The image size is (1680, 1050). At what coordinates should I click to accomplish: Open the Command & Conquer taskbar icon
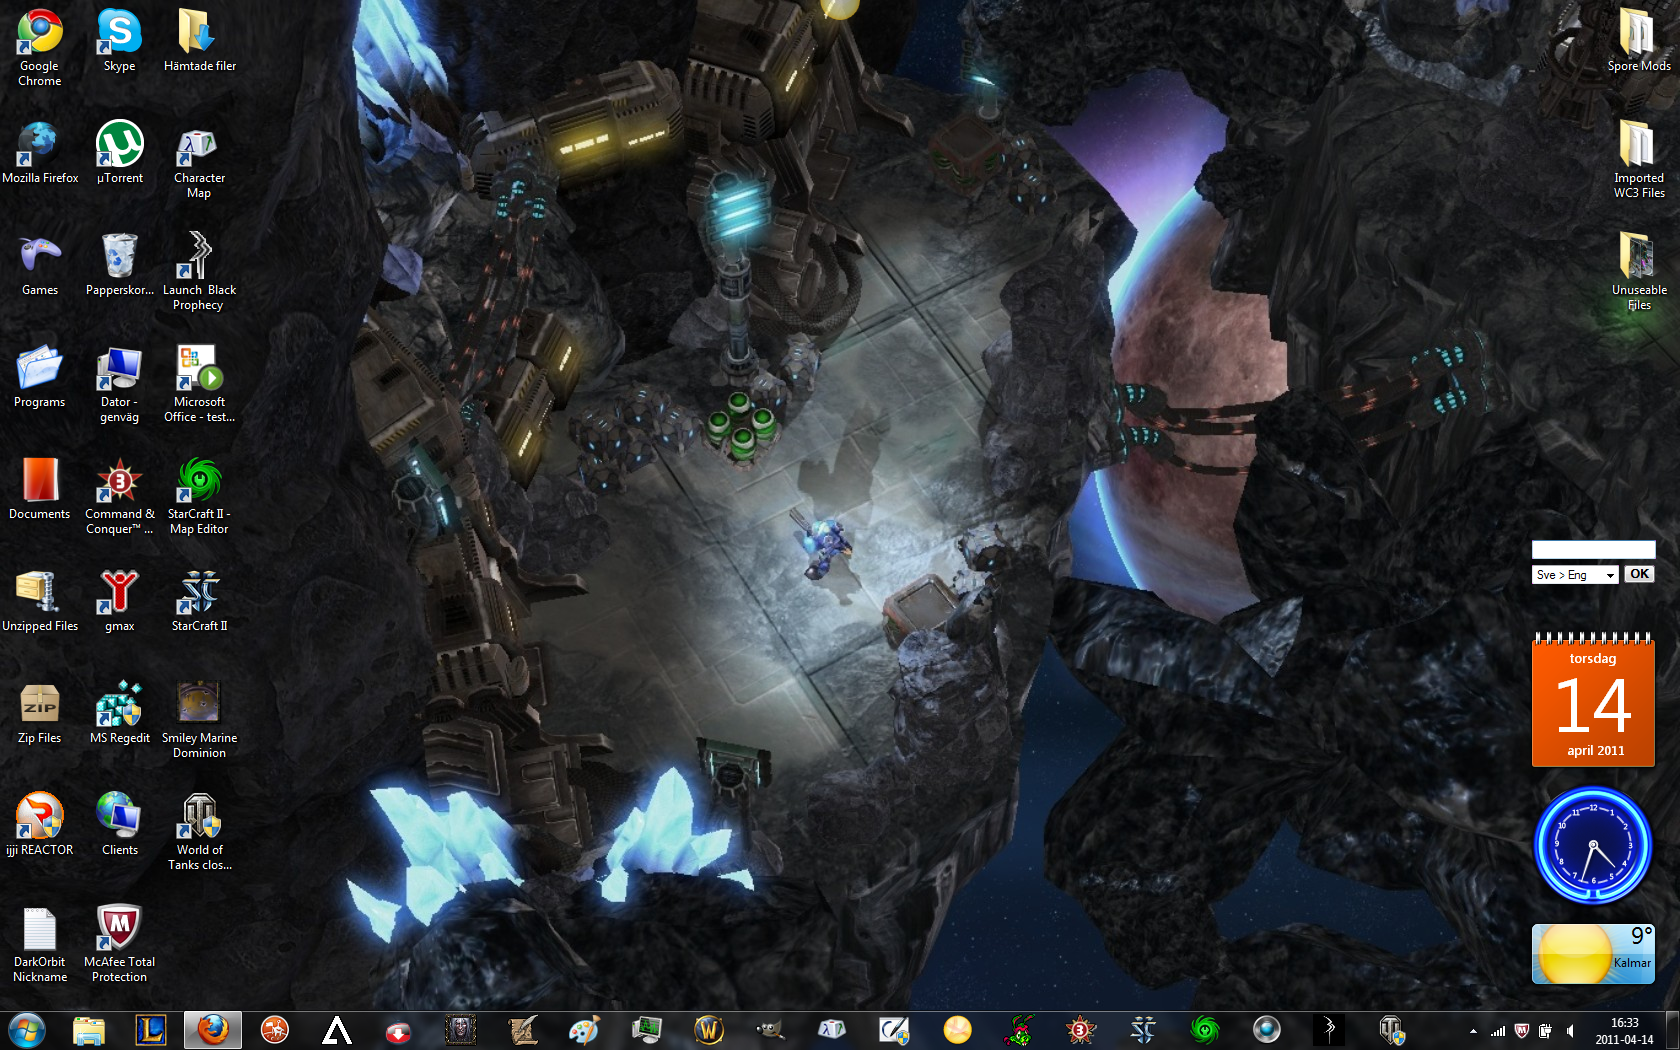1081,1030
